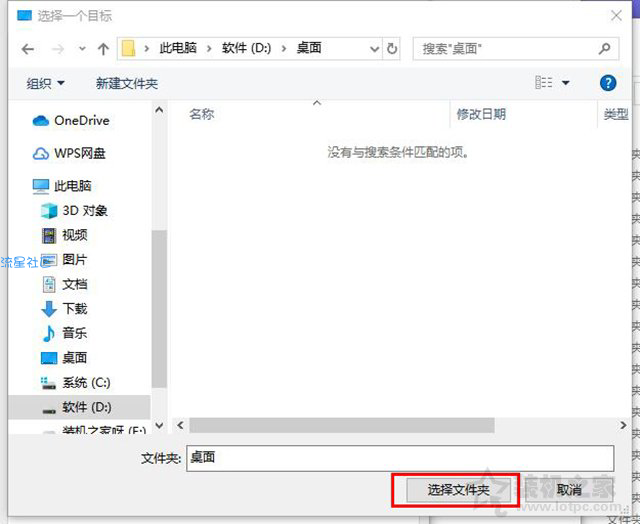Click the 取消 button

569,490
